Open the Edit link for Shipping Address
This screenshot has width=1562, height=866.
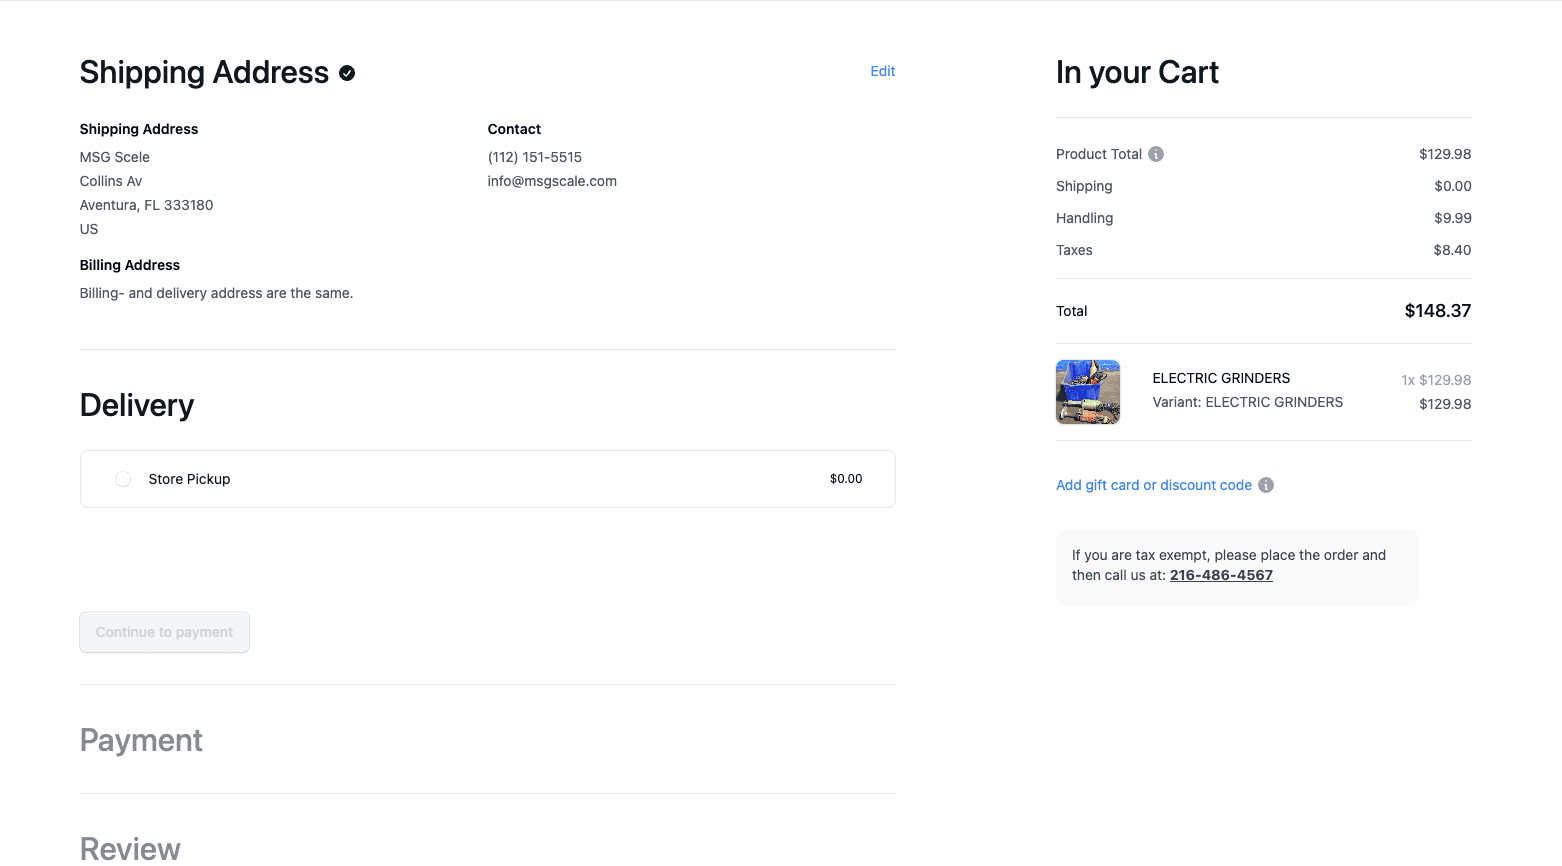[x=882, y=71]
